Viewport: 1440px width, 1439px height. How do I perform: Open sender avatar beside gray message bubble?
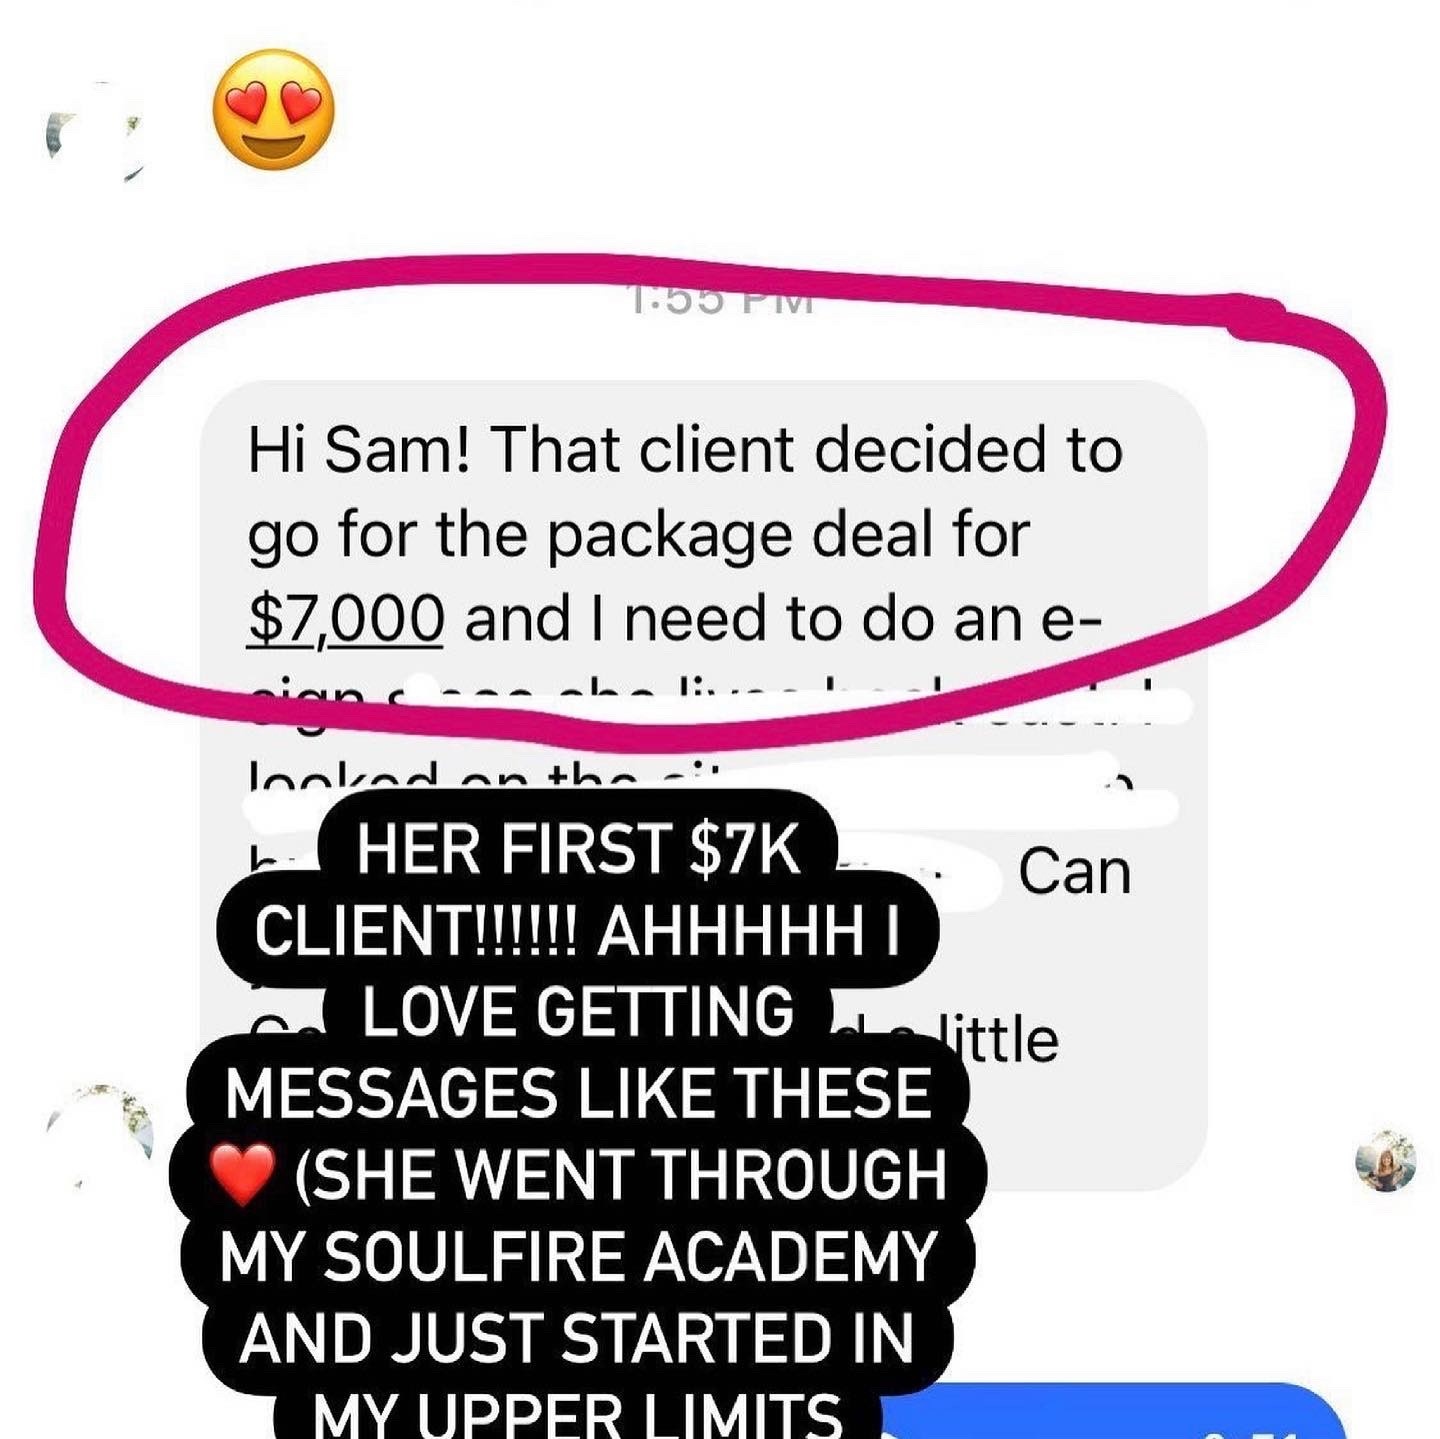pos(100,1137)
